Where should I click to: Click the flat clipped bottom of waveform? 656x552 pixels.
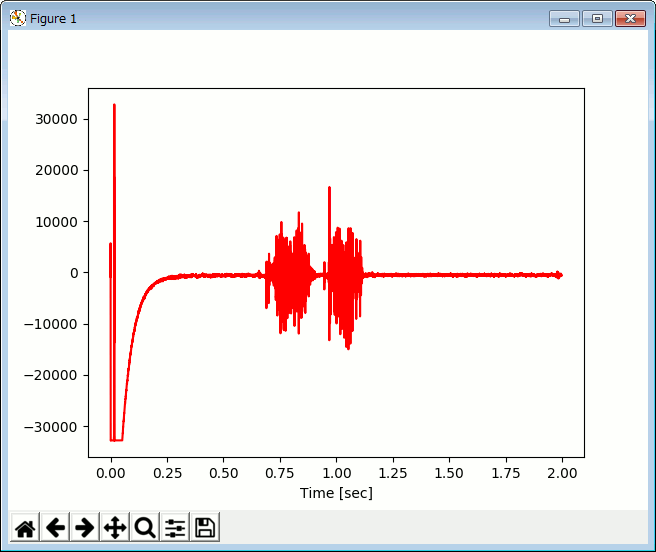click(116, 440)
